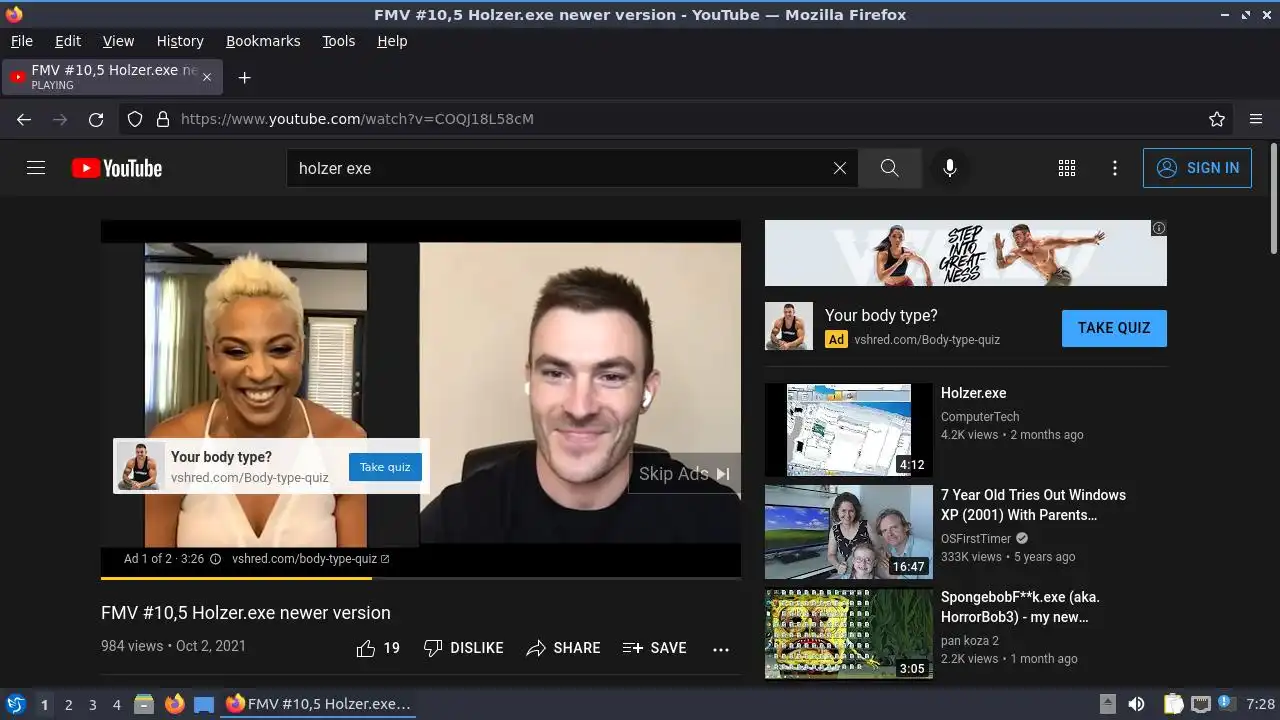1280x720 pixels.
Task: Open the desktop start menu icon
Action: [x=15, y=704]
